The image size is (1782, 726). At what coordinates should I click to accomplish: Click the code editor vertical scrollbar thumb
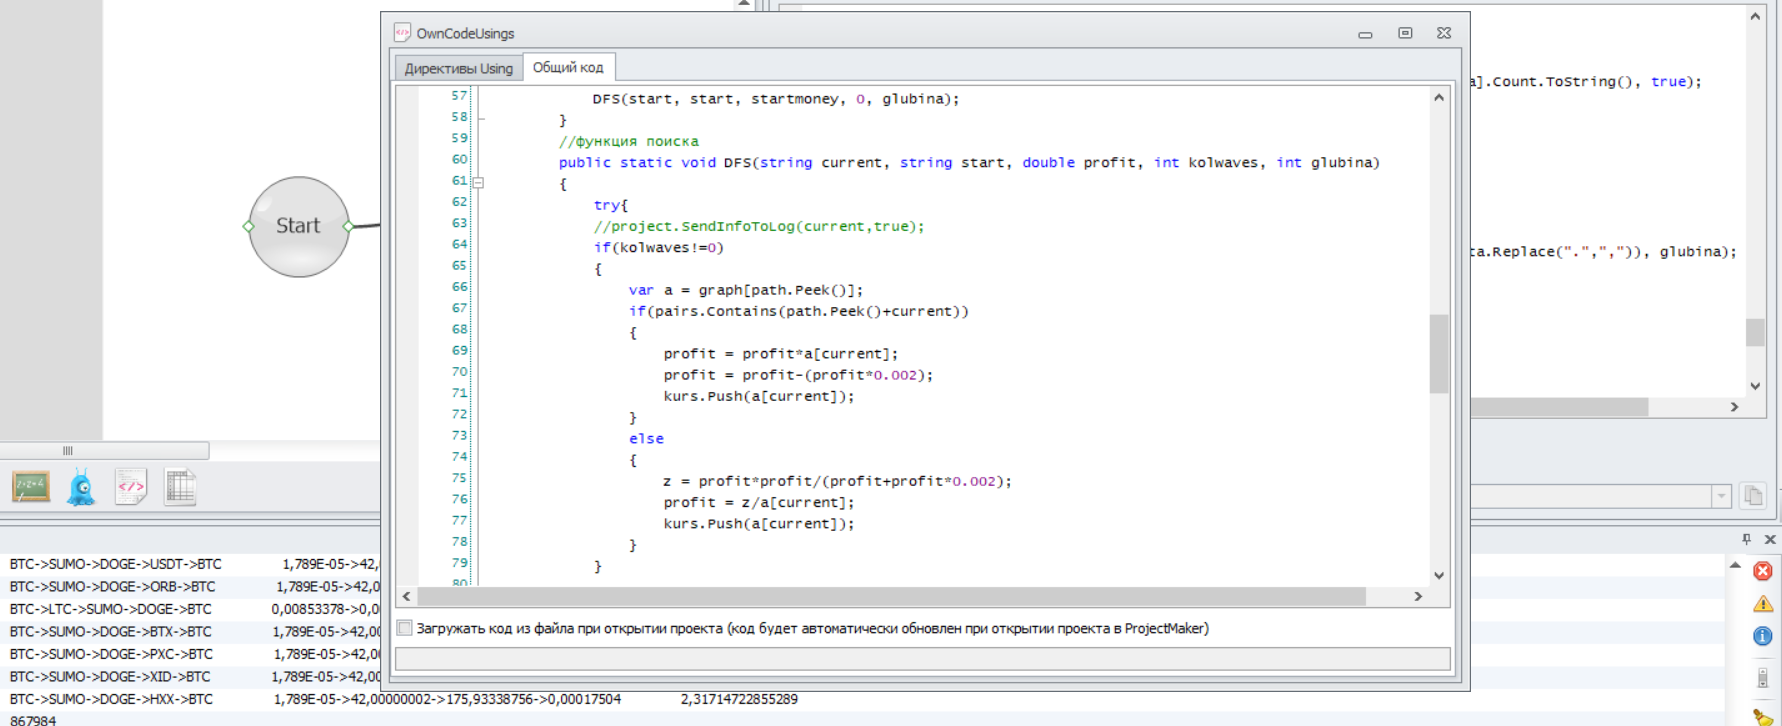click(x=1439, y=354)
